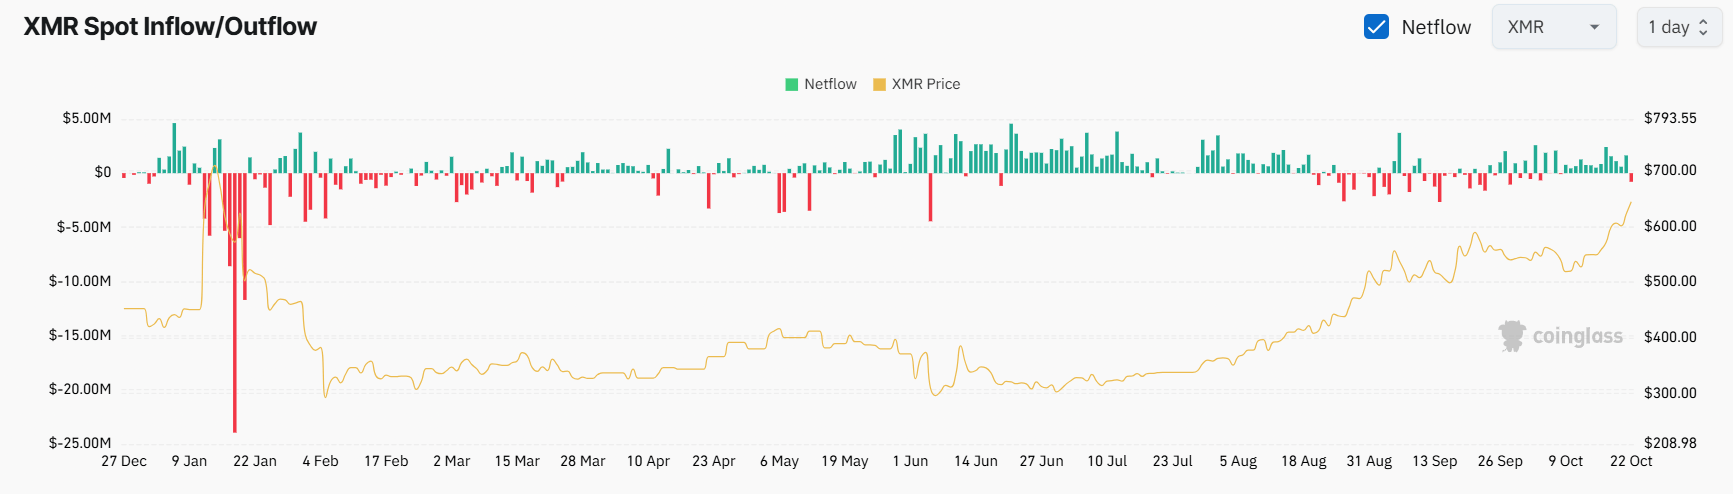Click the $400.00 price axis label
This screenshot has height=494, width=1733.
pos(1670,337)
